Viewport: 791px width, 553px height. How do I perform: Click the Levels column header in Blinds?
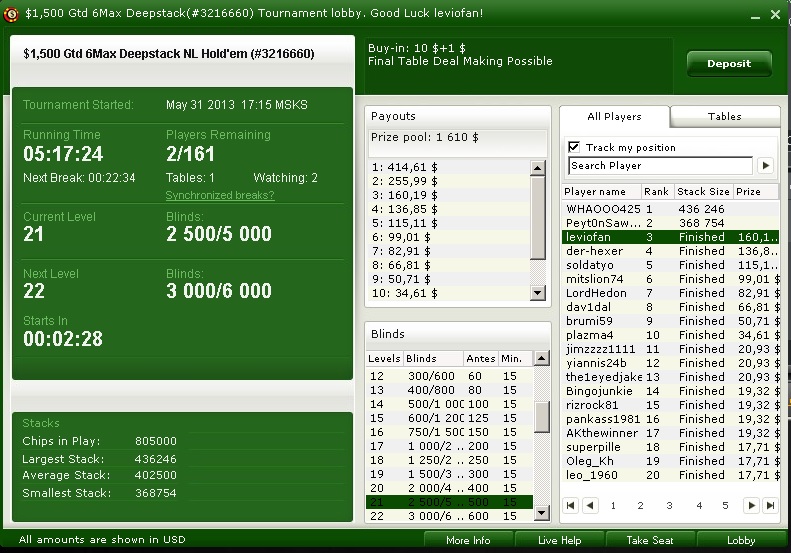coord(384,358)
